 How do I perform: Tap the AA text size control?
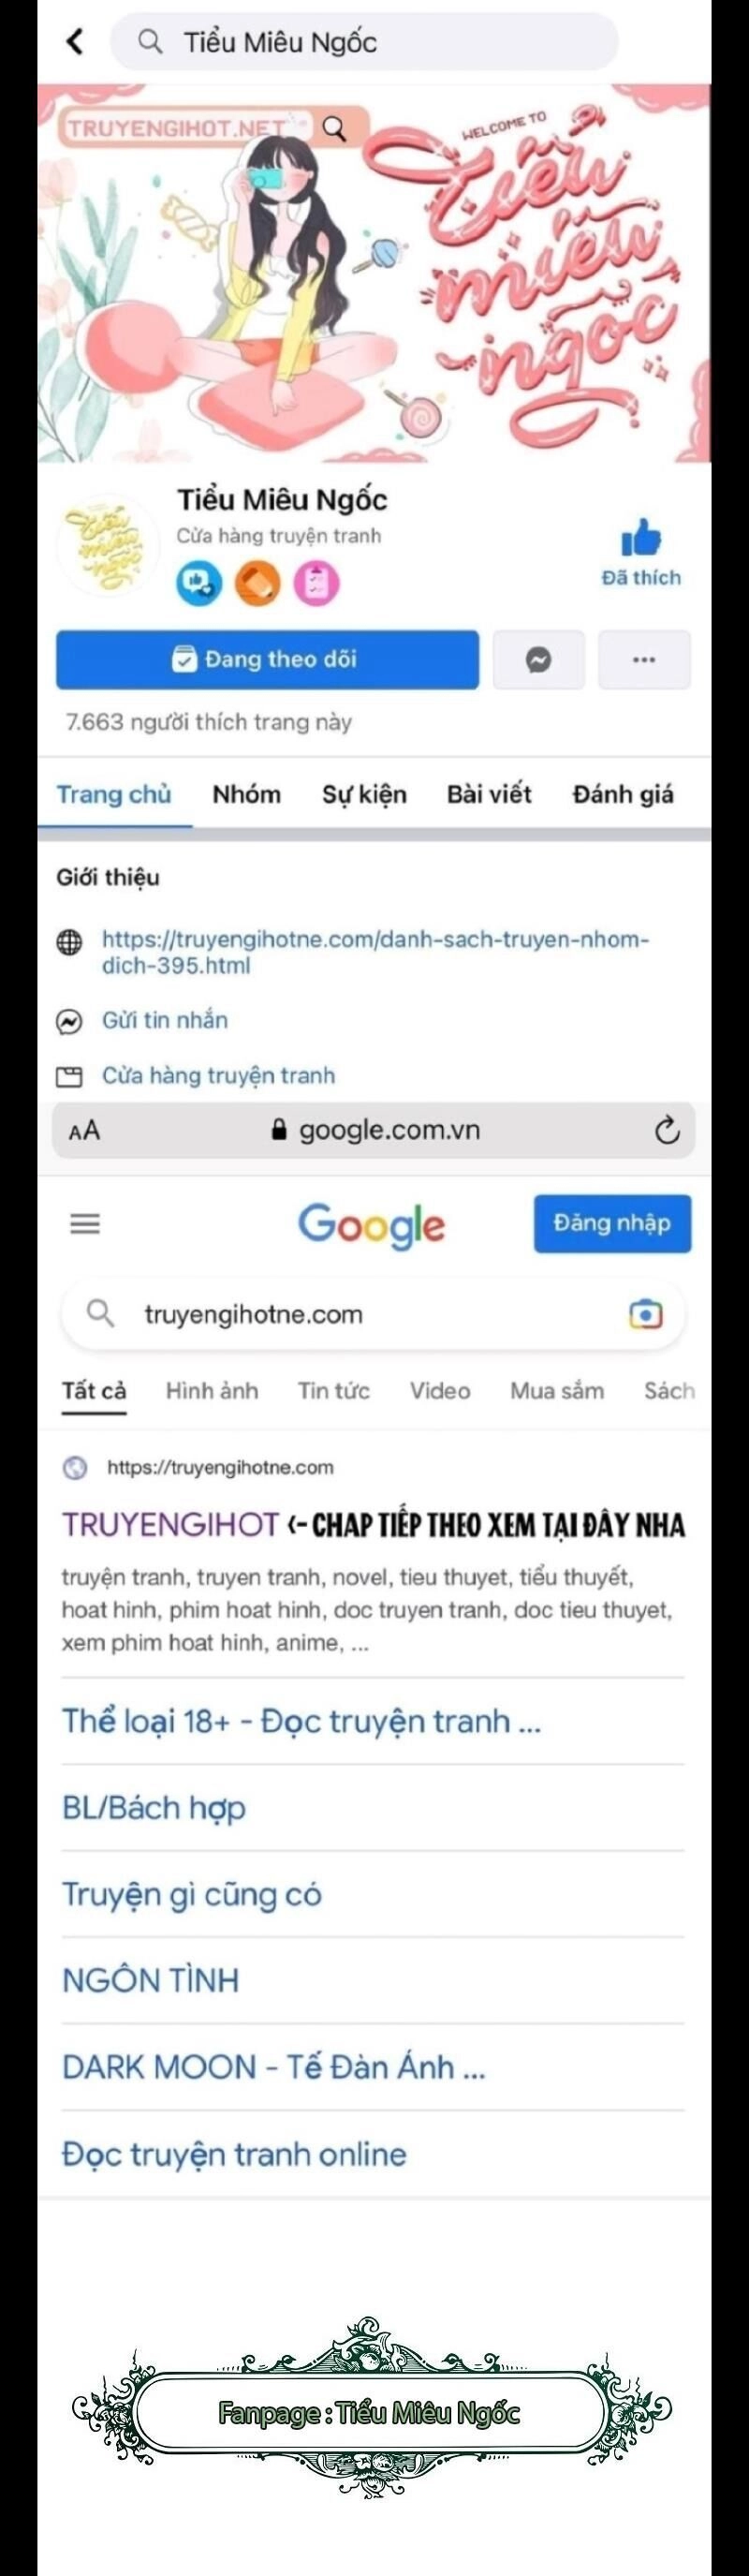coord(84,1131)
